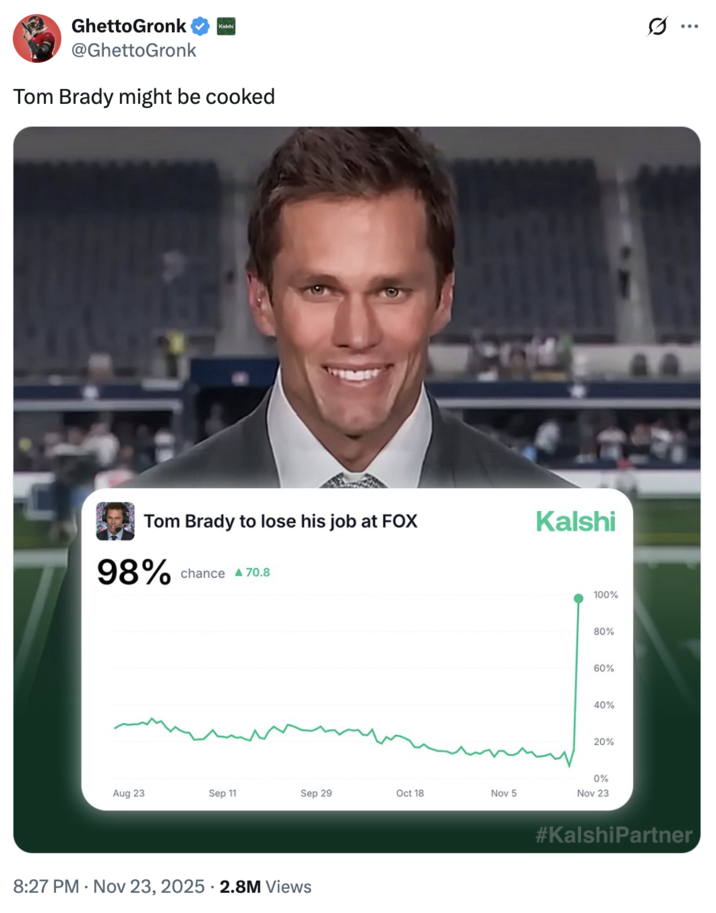Click the Kalshi affiliate badge beside the username

point(226,25)
